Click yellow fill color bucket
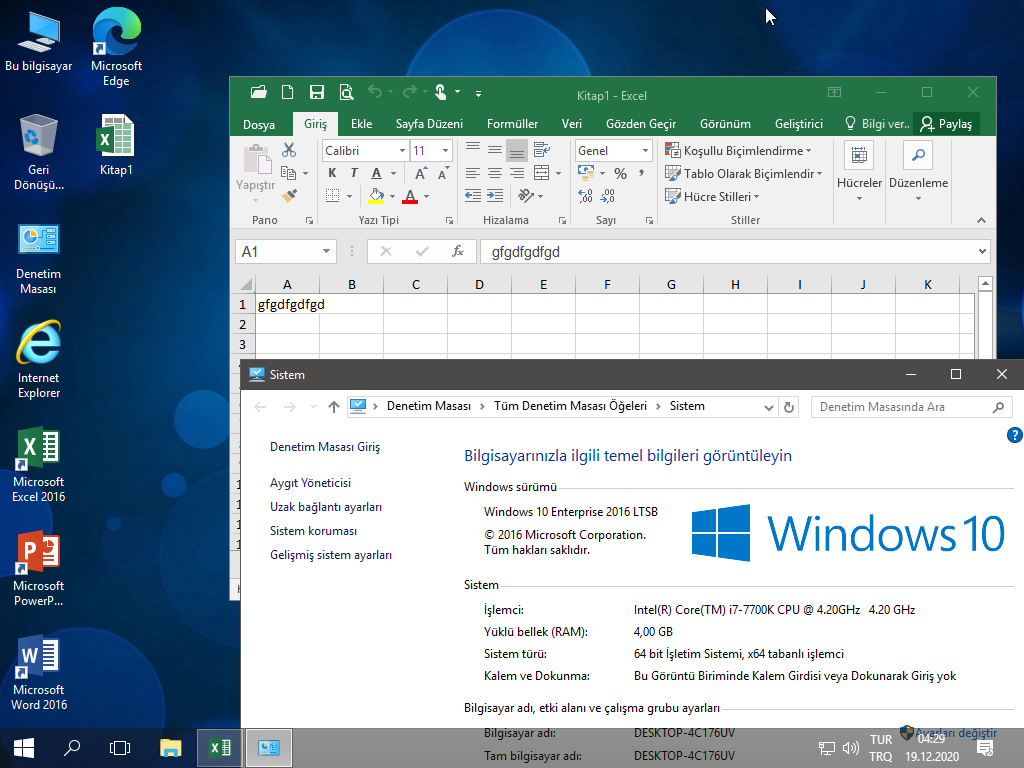 [x=376, y=196]
